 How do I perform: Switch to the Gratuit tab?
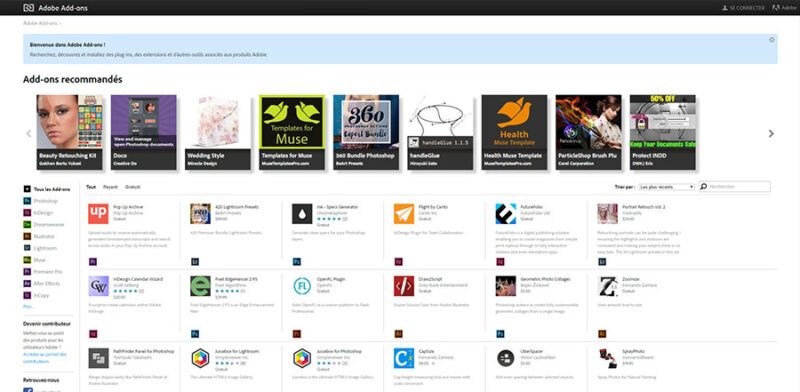tap(133, 187)
